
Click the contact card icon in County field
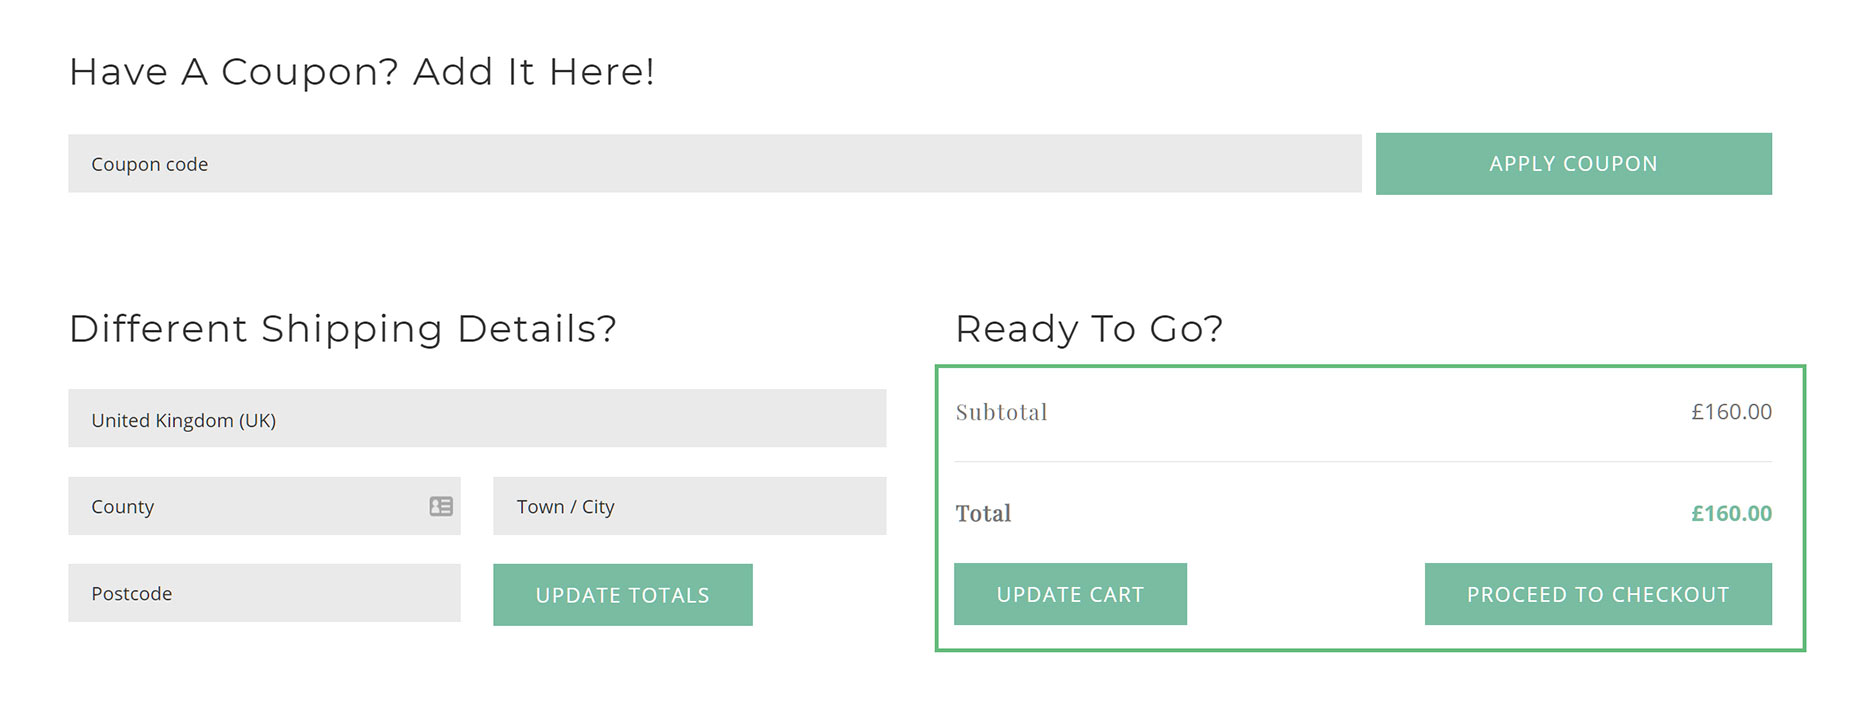[x=441, y=506]
